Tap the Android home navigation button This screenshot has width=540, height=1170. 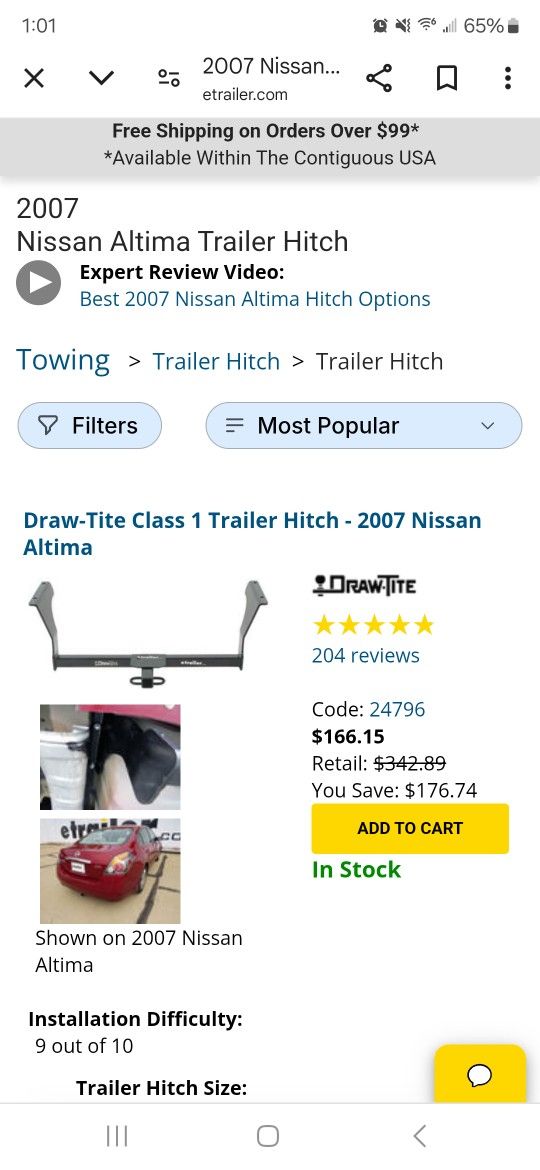click(269, 1136)
